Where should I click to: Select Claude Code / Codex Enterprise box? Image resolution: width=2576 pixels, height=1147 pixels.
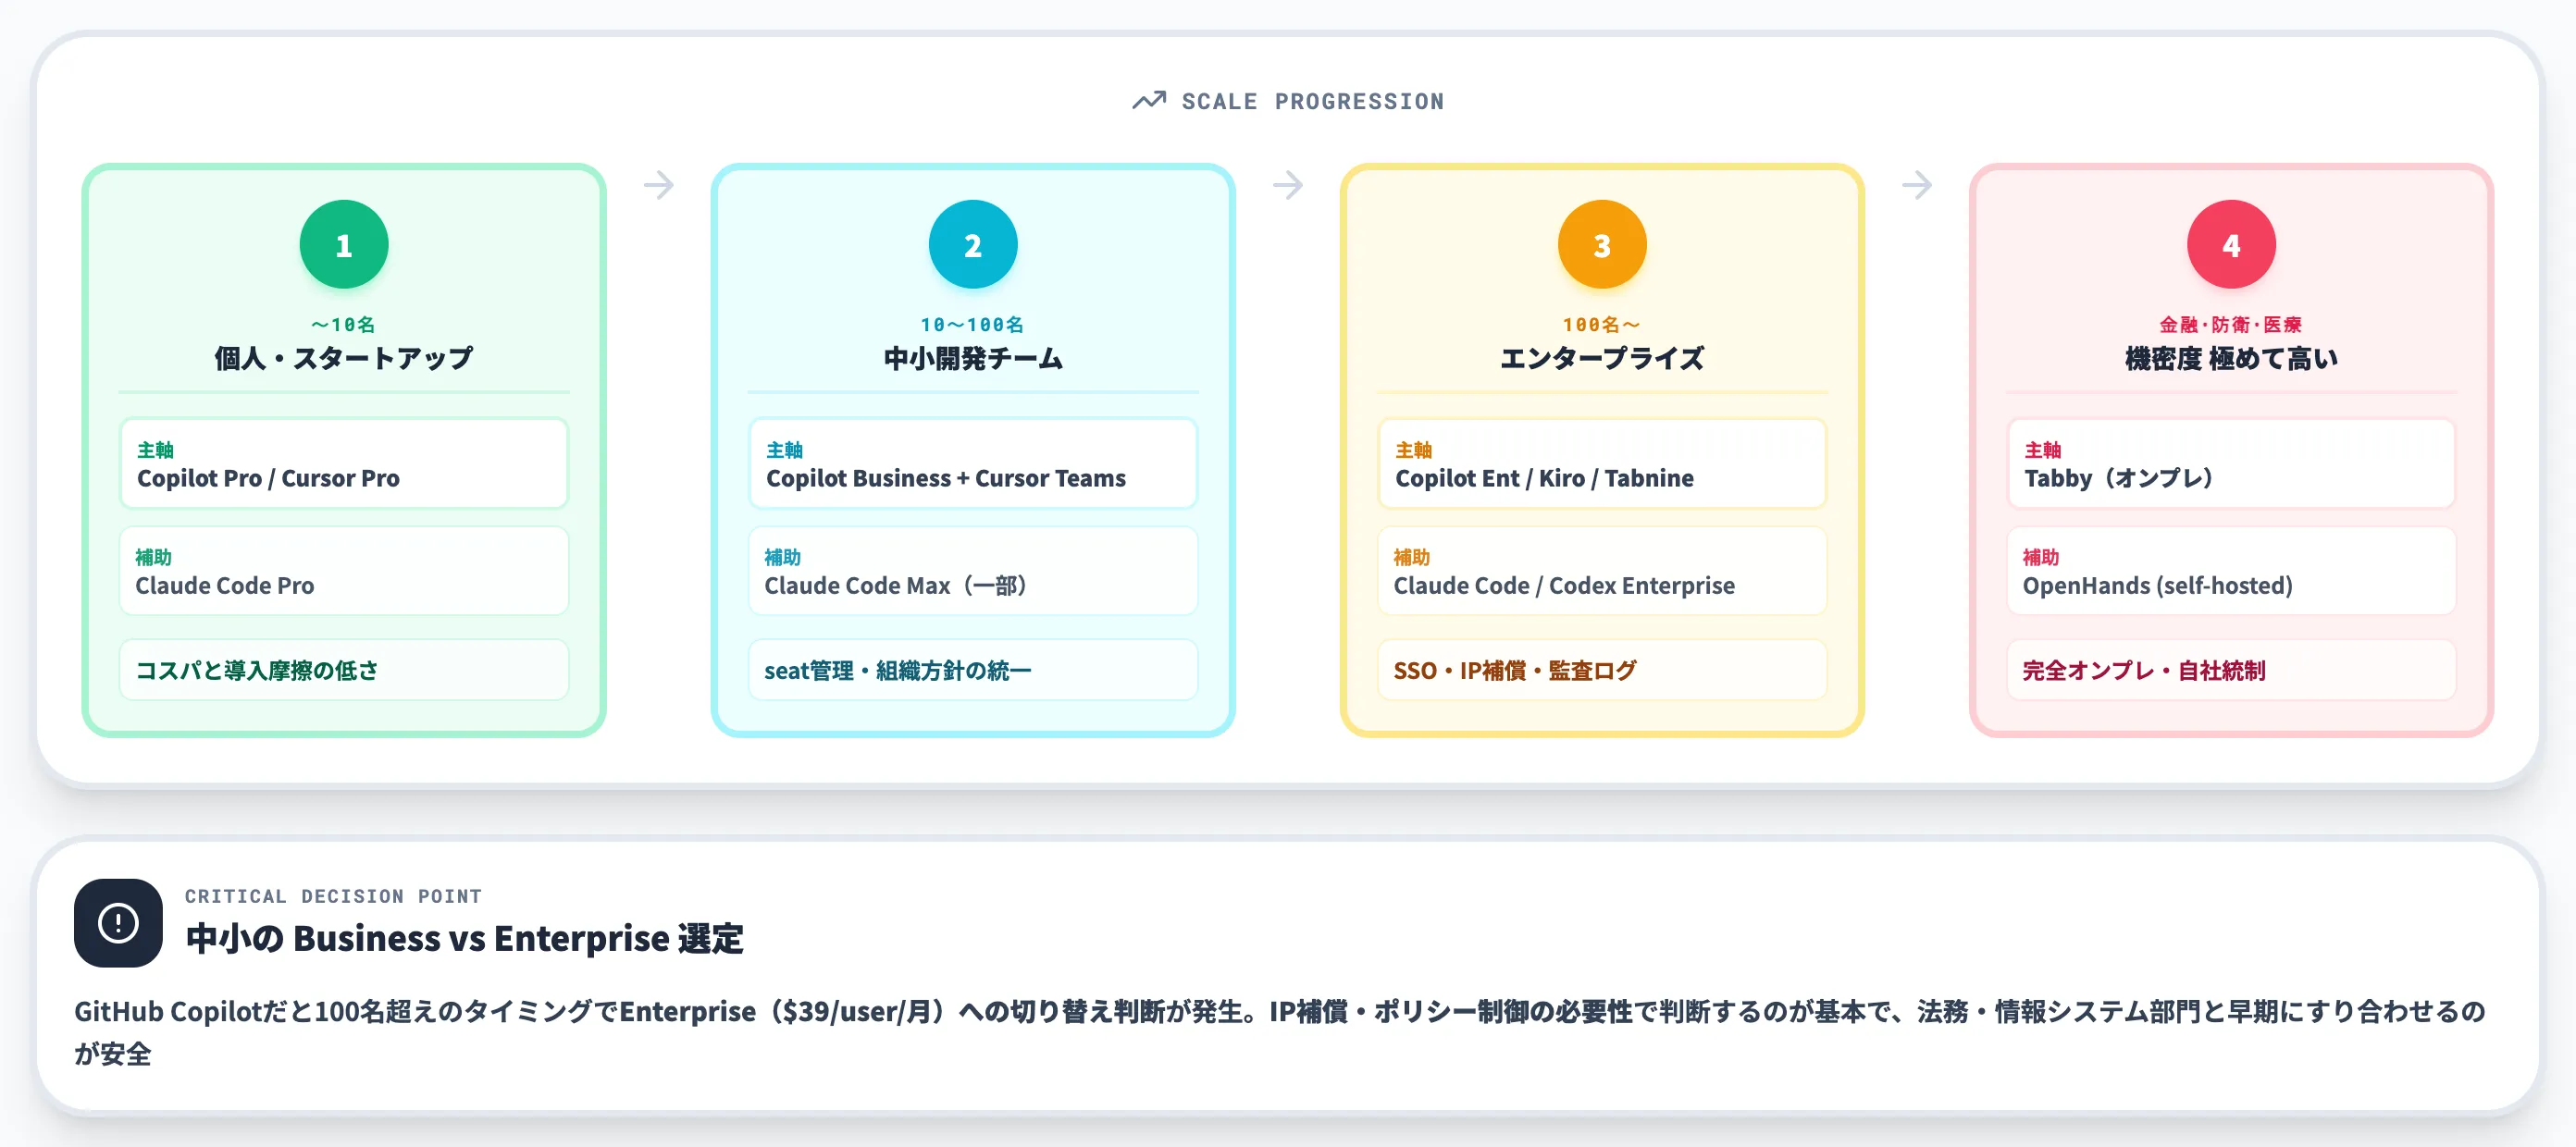click(x=1602, y=570)
